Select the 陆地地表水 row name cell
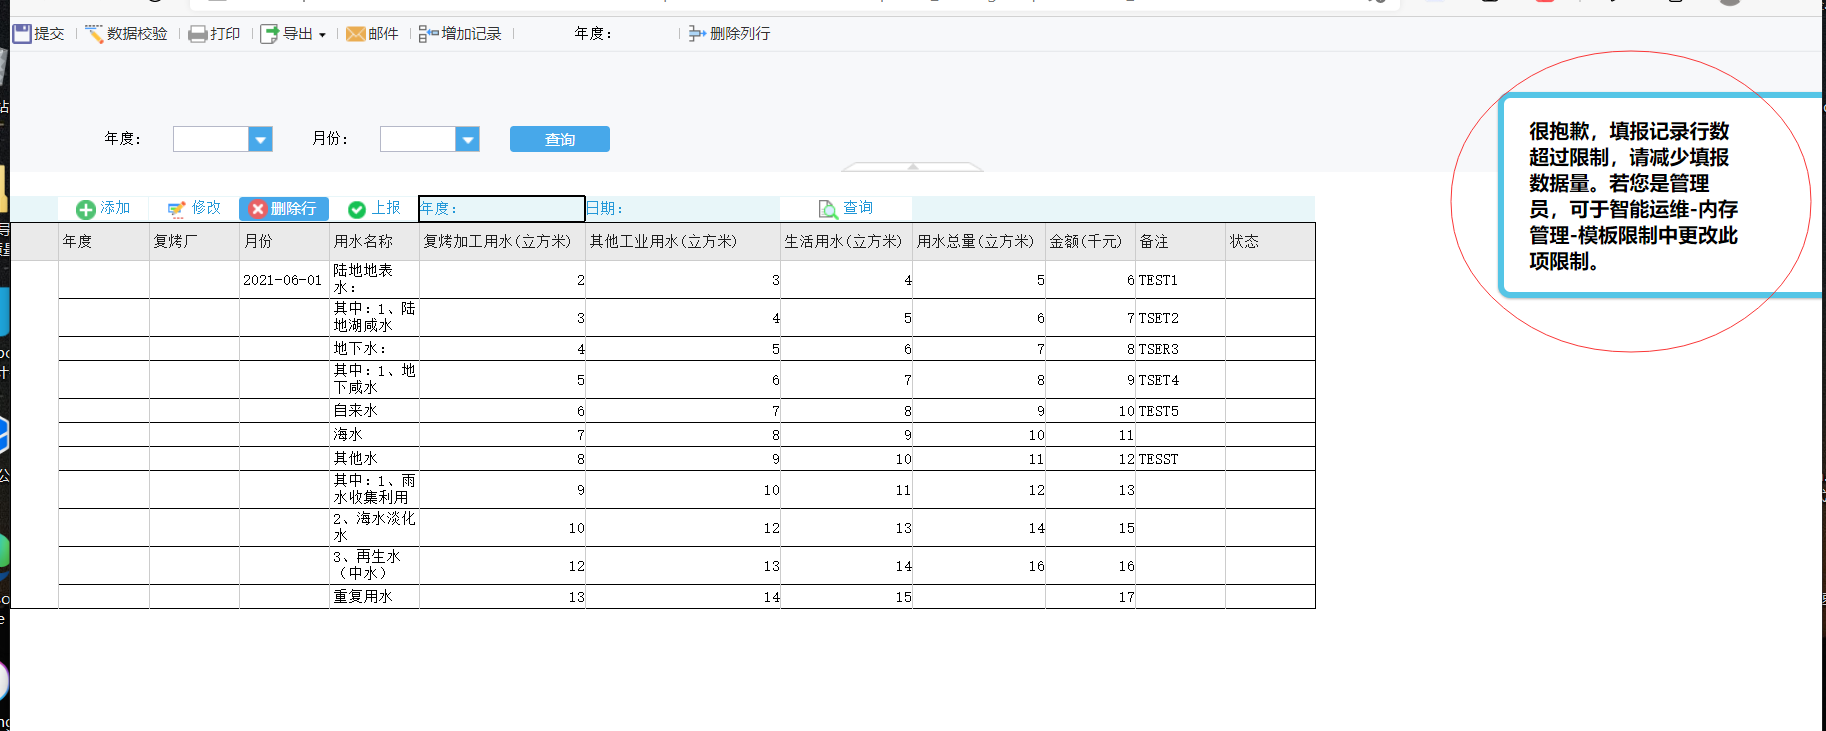The height and width of the screenshot is (731, 1826). [x=374, y=280]
